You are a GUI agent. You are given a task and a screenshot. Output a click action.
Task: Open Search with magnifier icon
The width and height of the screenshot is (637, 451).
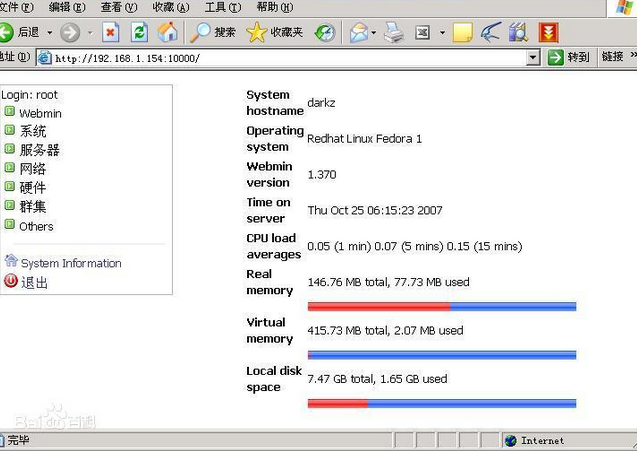200,33
